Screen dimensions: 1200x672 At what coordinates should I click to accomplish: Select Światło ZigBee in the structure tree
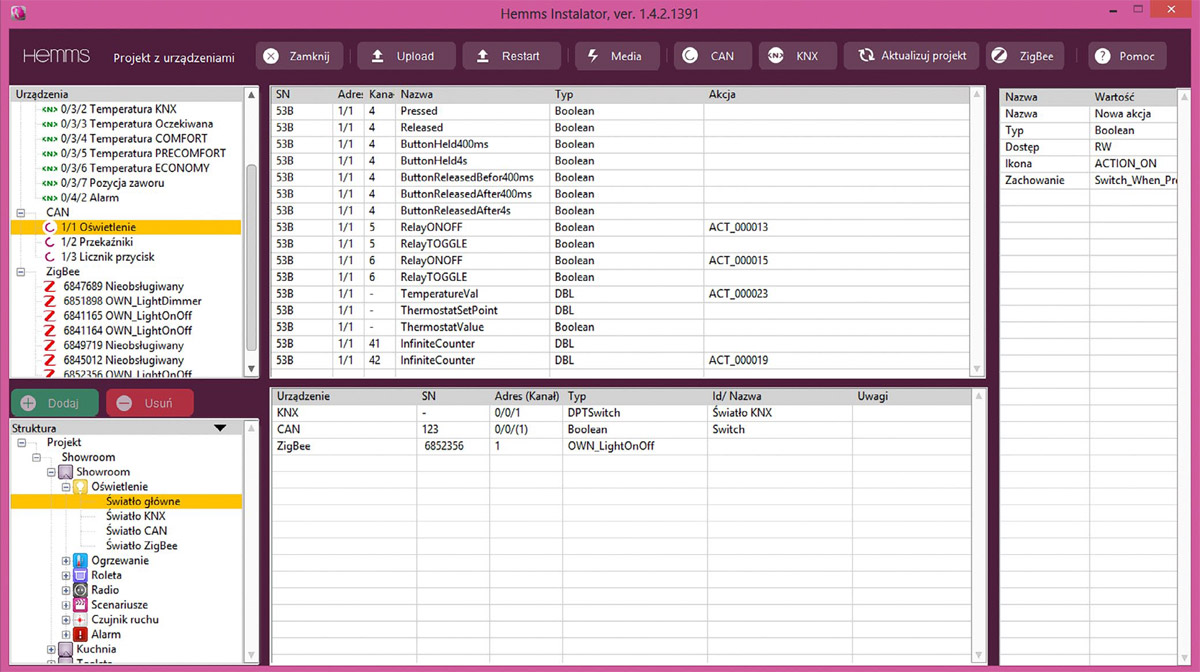click(141, 546)
